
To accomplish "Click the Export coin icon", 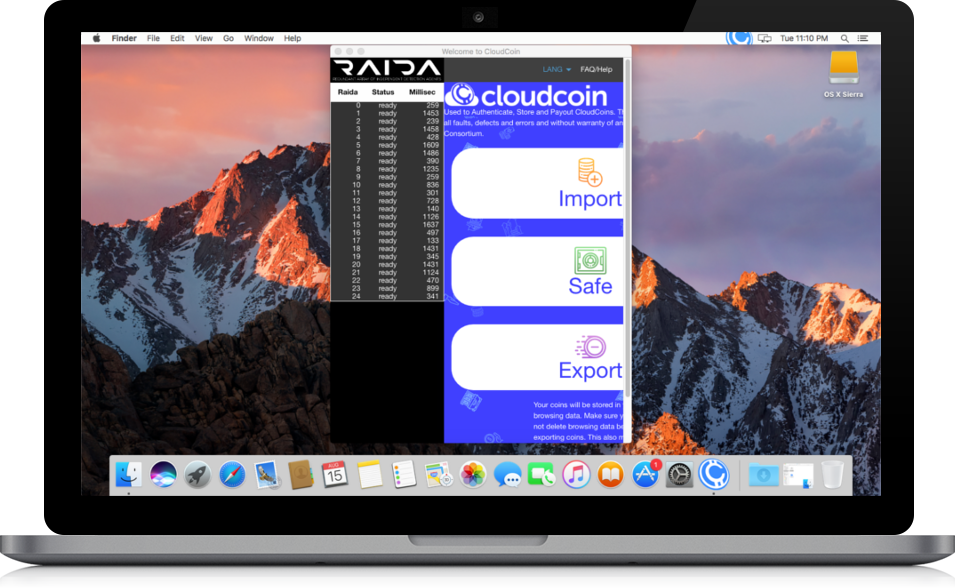I will coord(590,347).
